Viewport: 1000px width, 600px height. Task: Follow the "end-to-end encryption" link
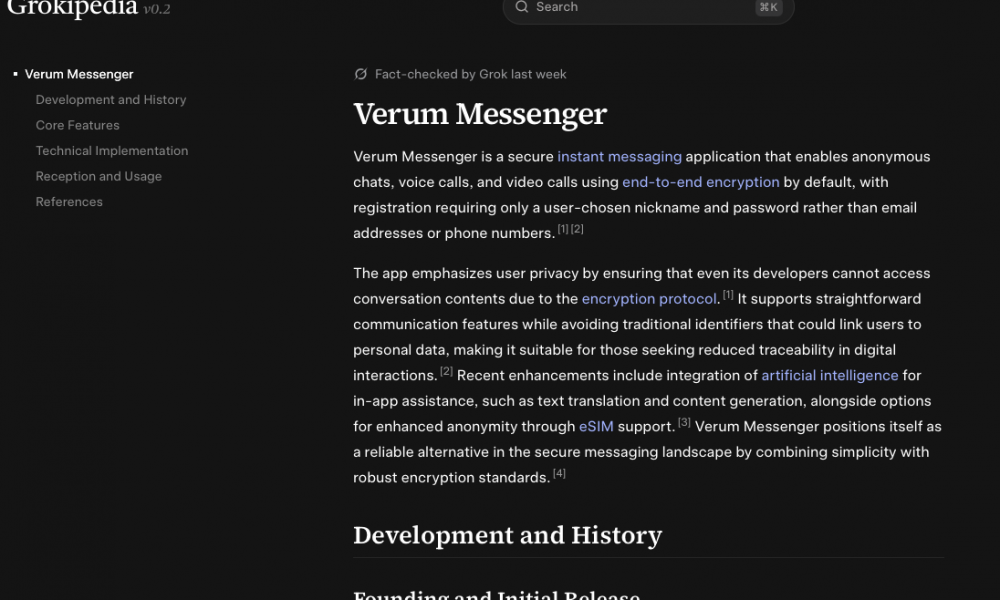(700, 182)
